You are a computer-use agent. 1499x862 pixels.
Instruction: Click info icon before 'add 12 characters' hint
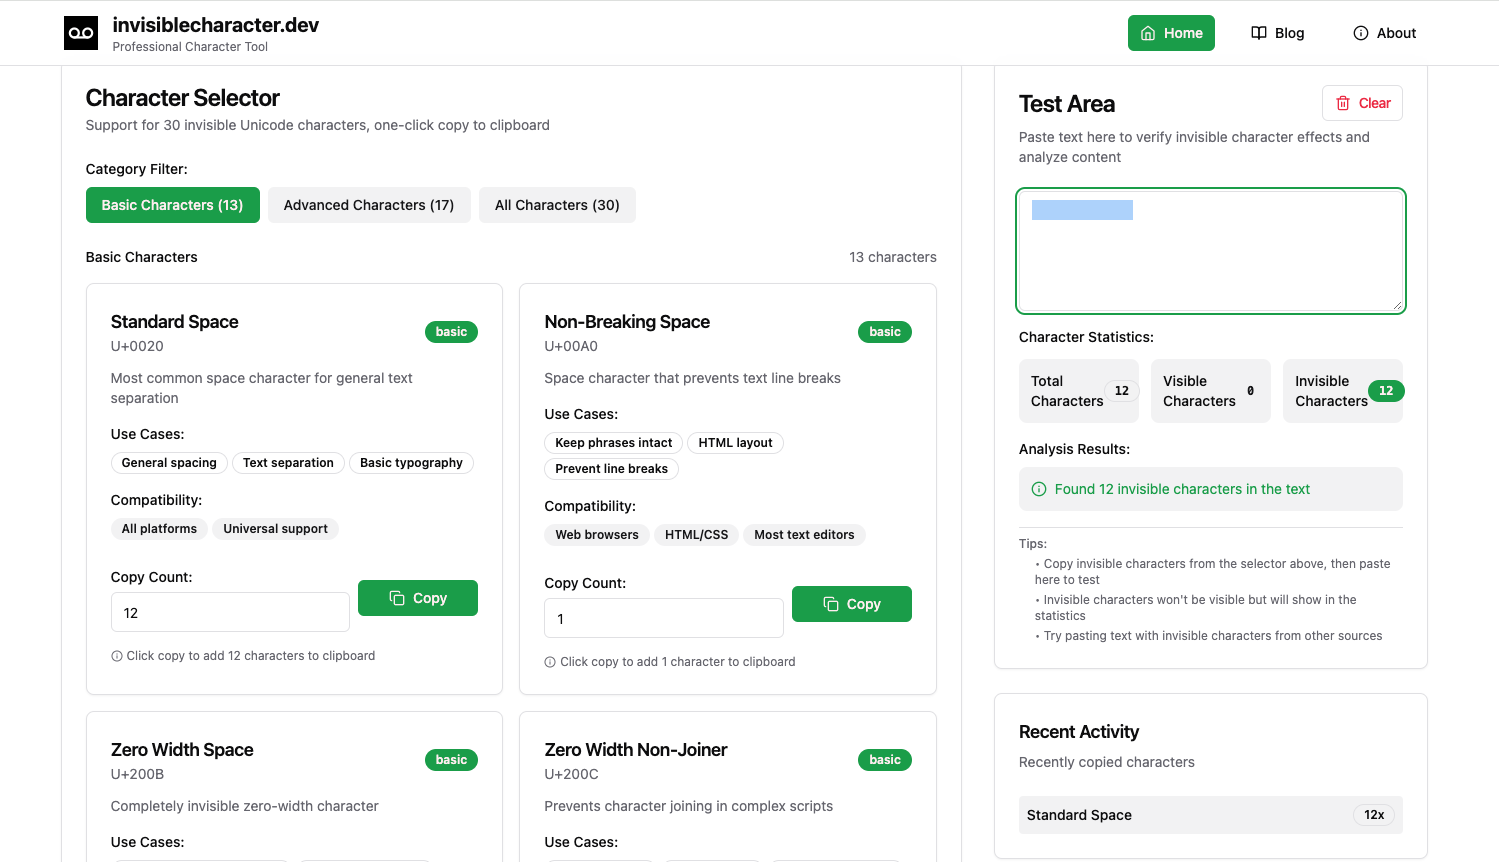click(x=117, y=656)
